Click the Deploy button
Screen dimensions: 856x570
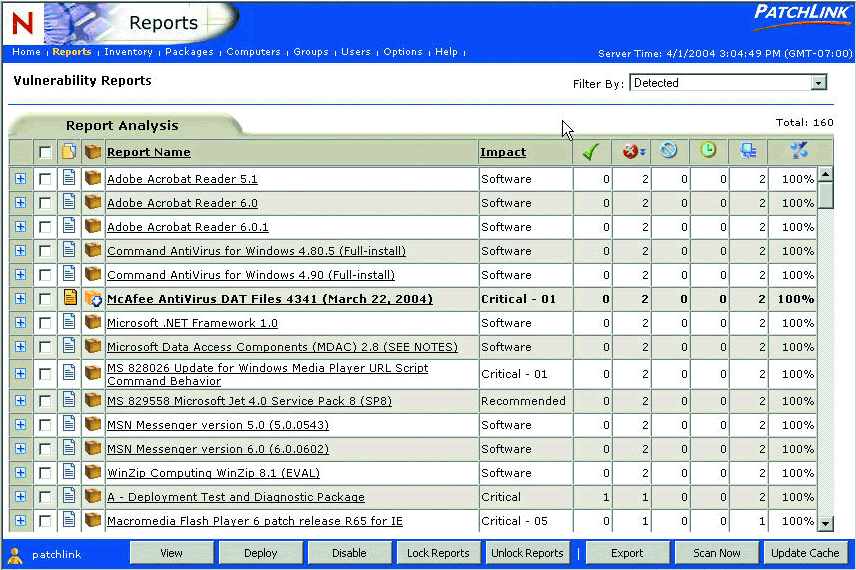coord(260,553)
